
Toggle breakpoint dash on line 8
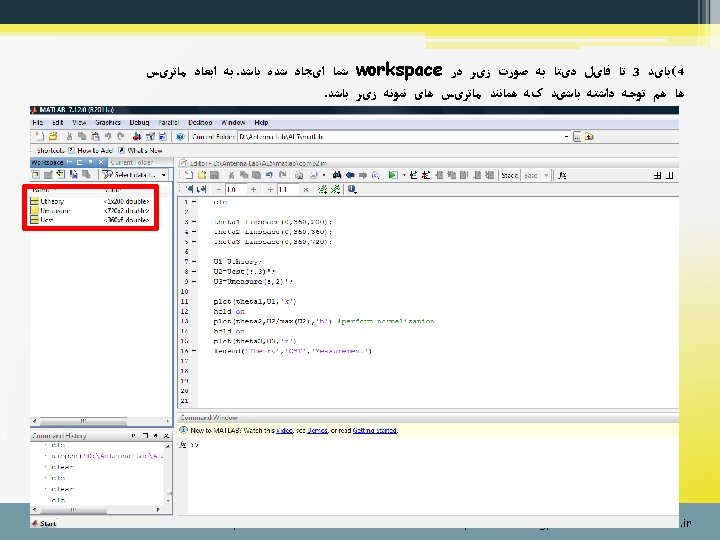(194, 271)
